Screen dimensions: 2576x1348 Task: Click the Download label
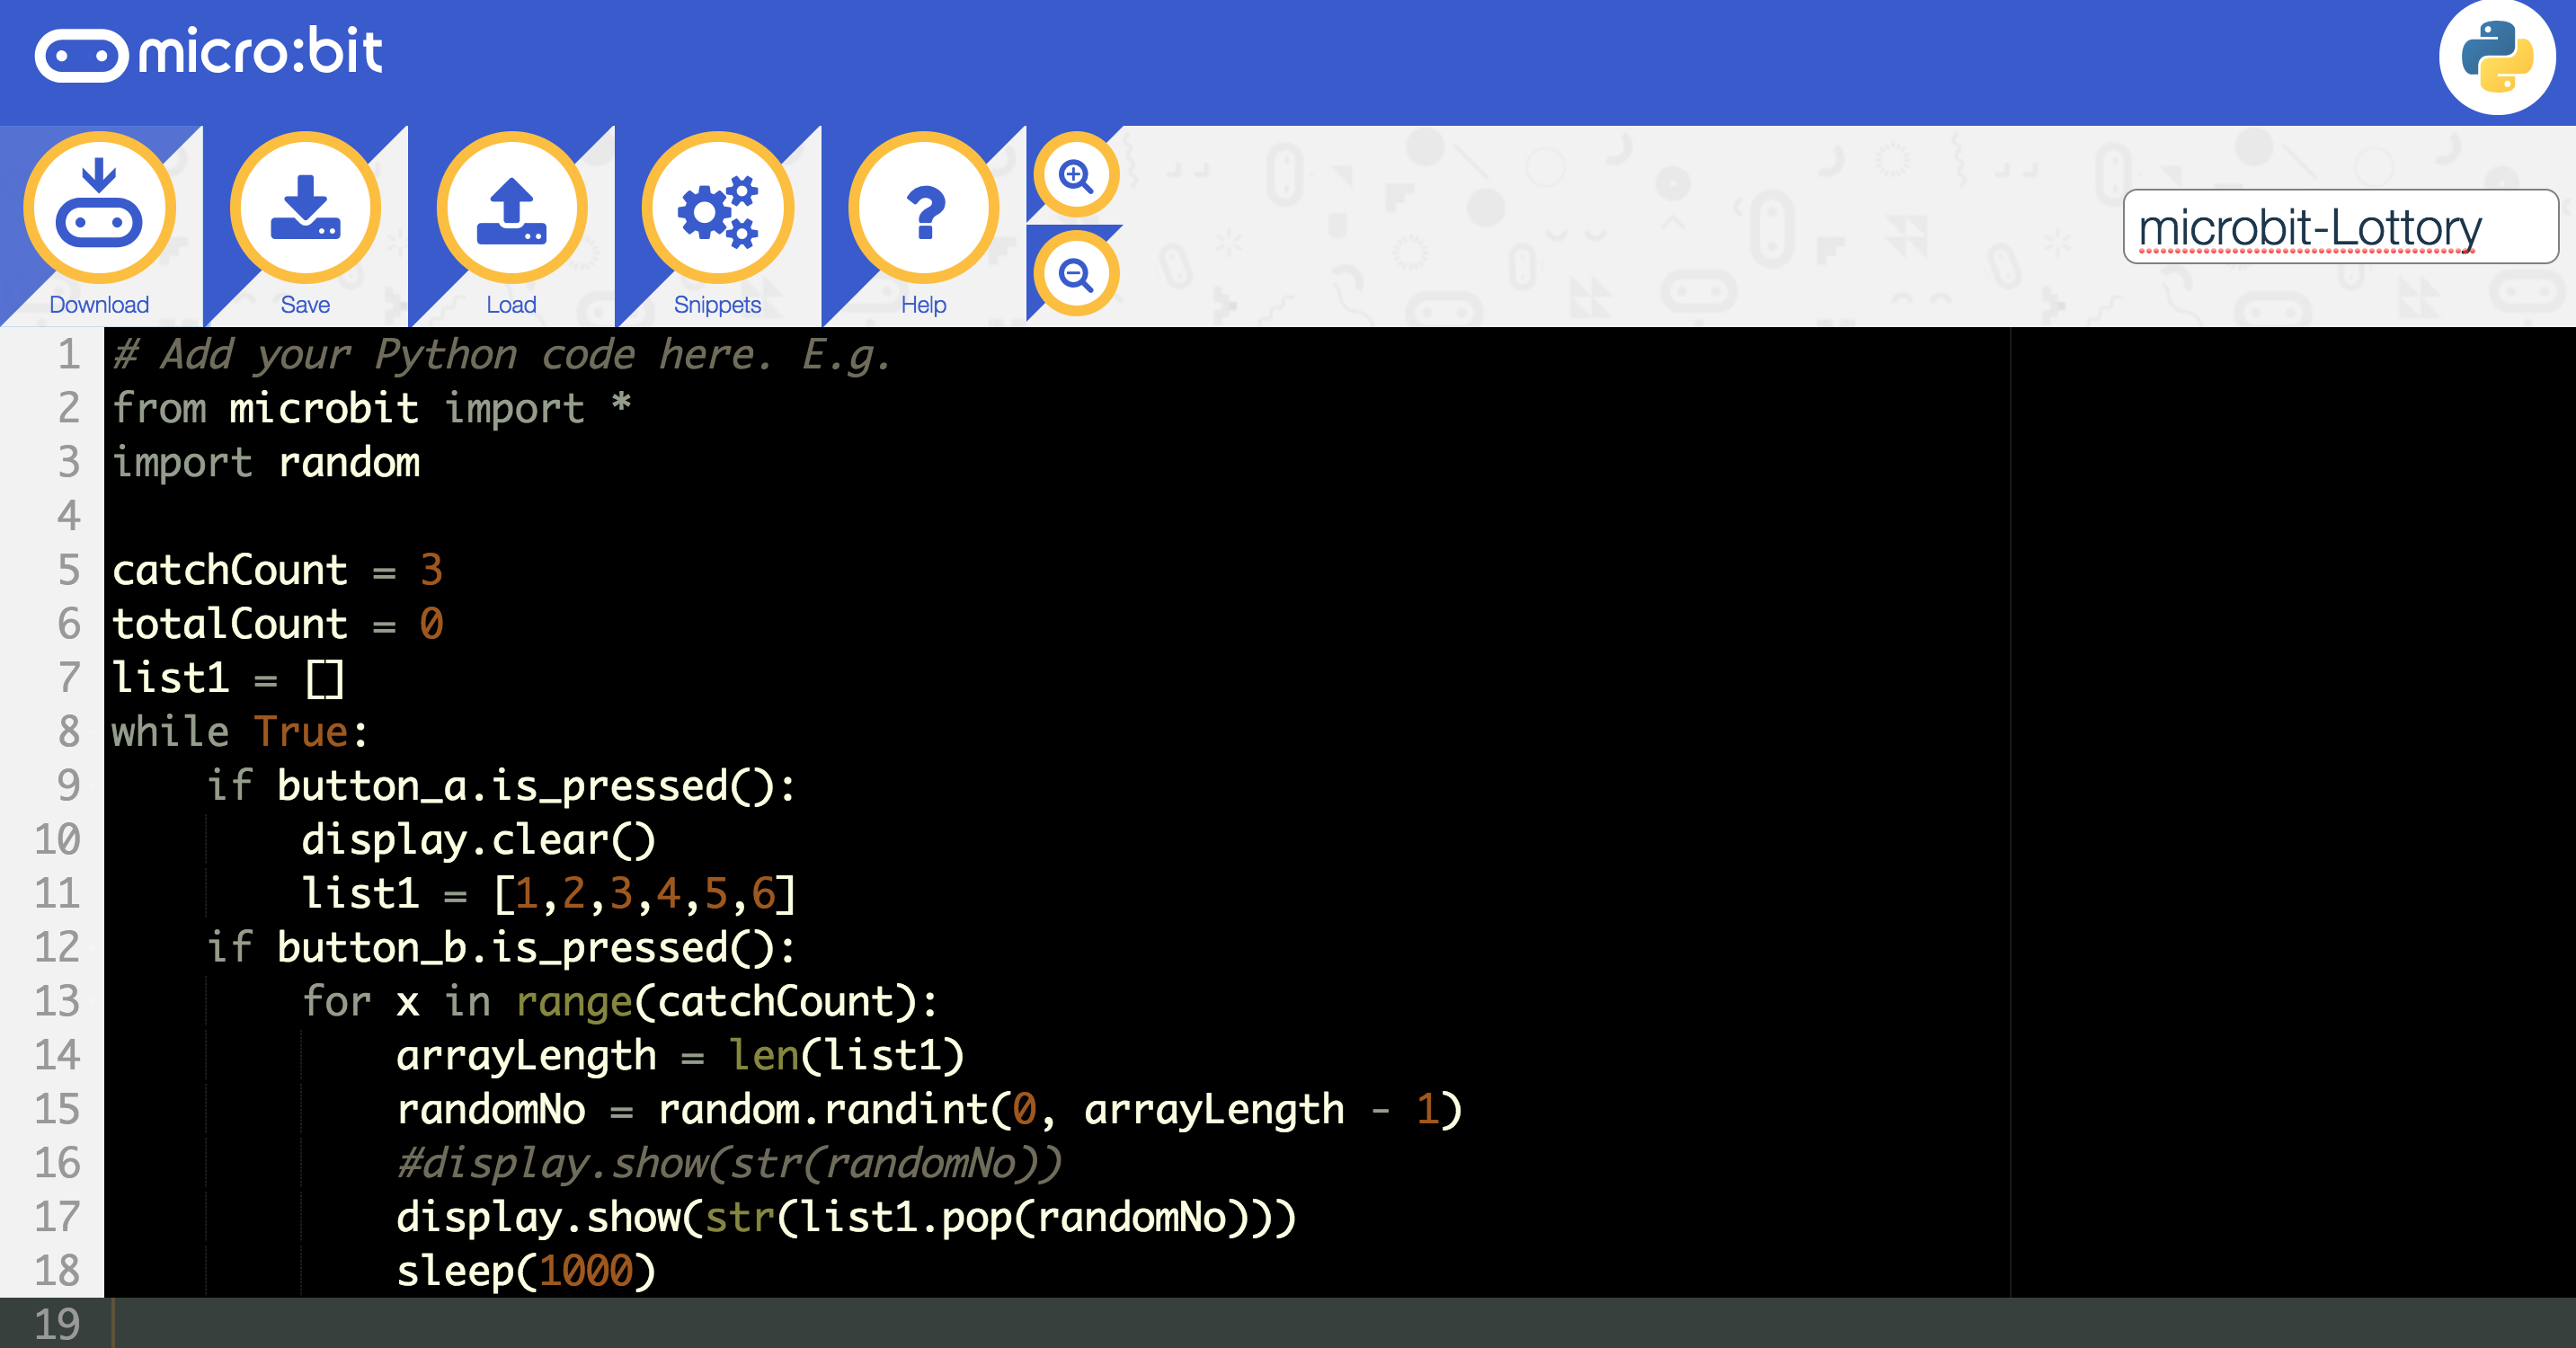(x=99, y=304)
